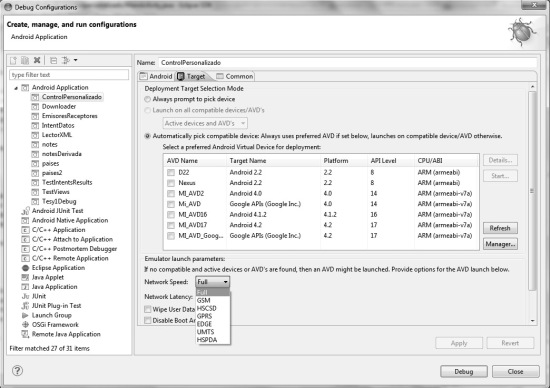Click the JUnit Plug-in Test icon
Image resolution: width=550 pixels, height=388 pixels.
tap(25, 306)
